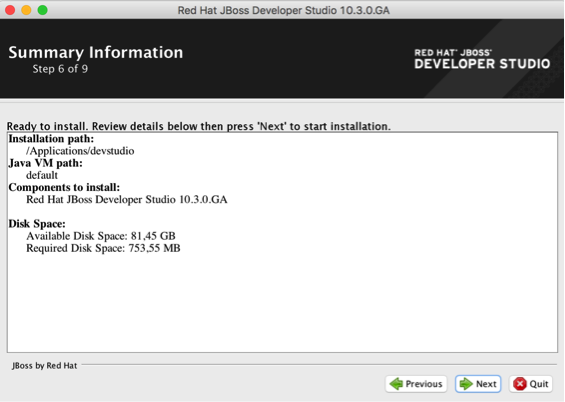
Task: Click the Available Disk Space line
Action: (101, 236)
